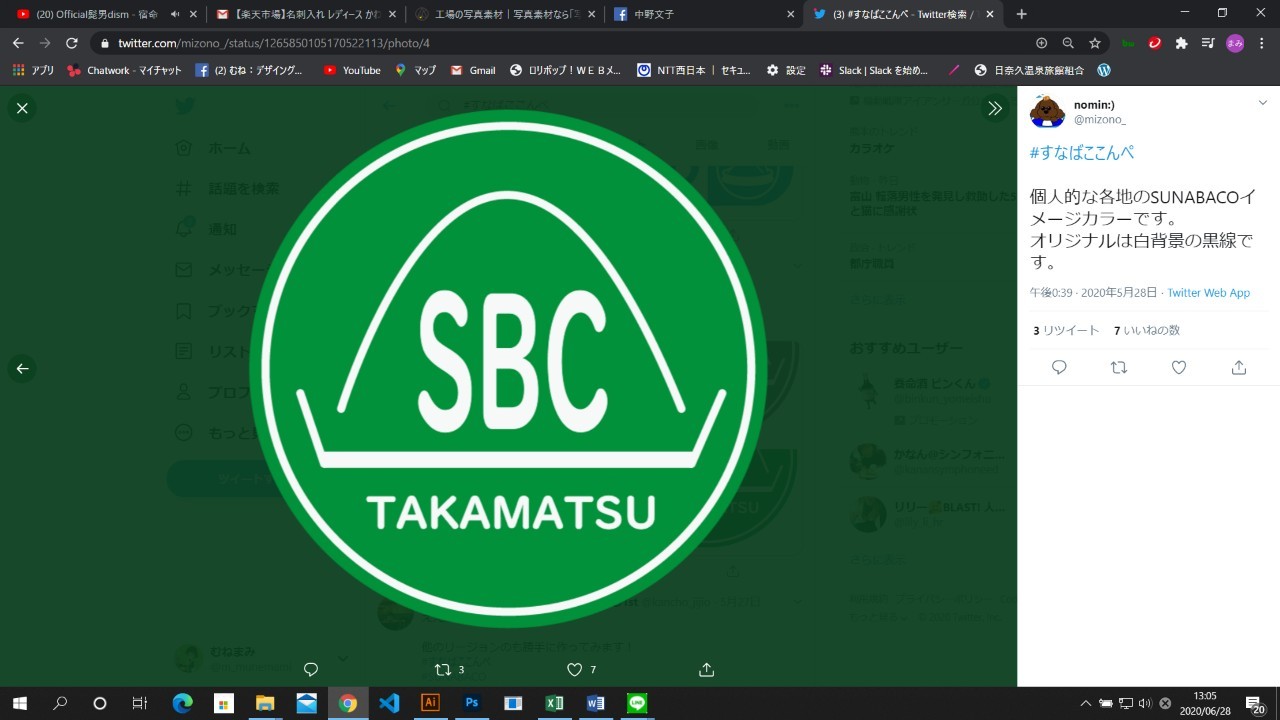Launch Adobe Illustrator from the taskbar
This screenshot has width=1280, height=720.
pyautogui.click(x=430, y=703)
